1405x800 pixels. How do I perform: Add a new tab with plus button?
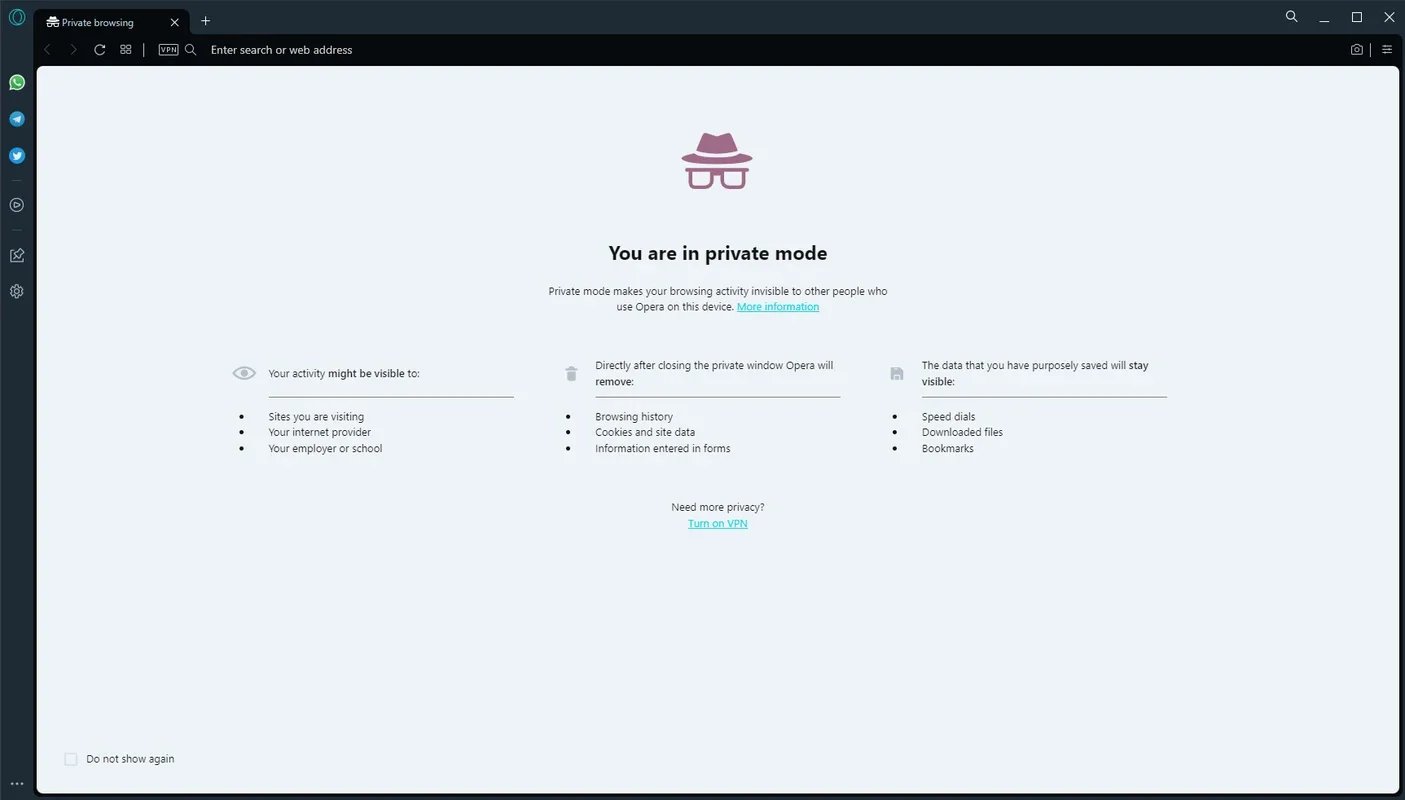click(x=206, y=21)
